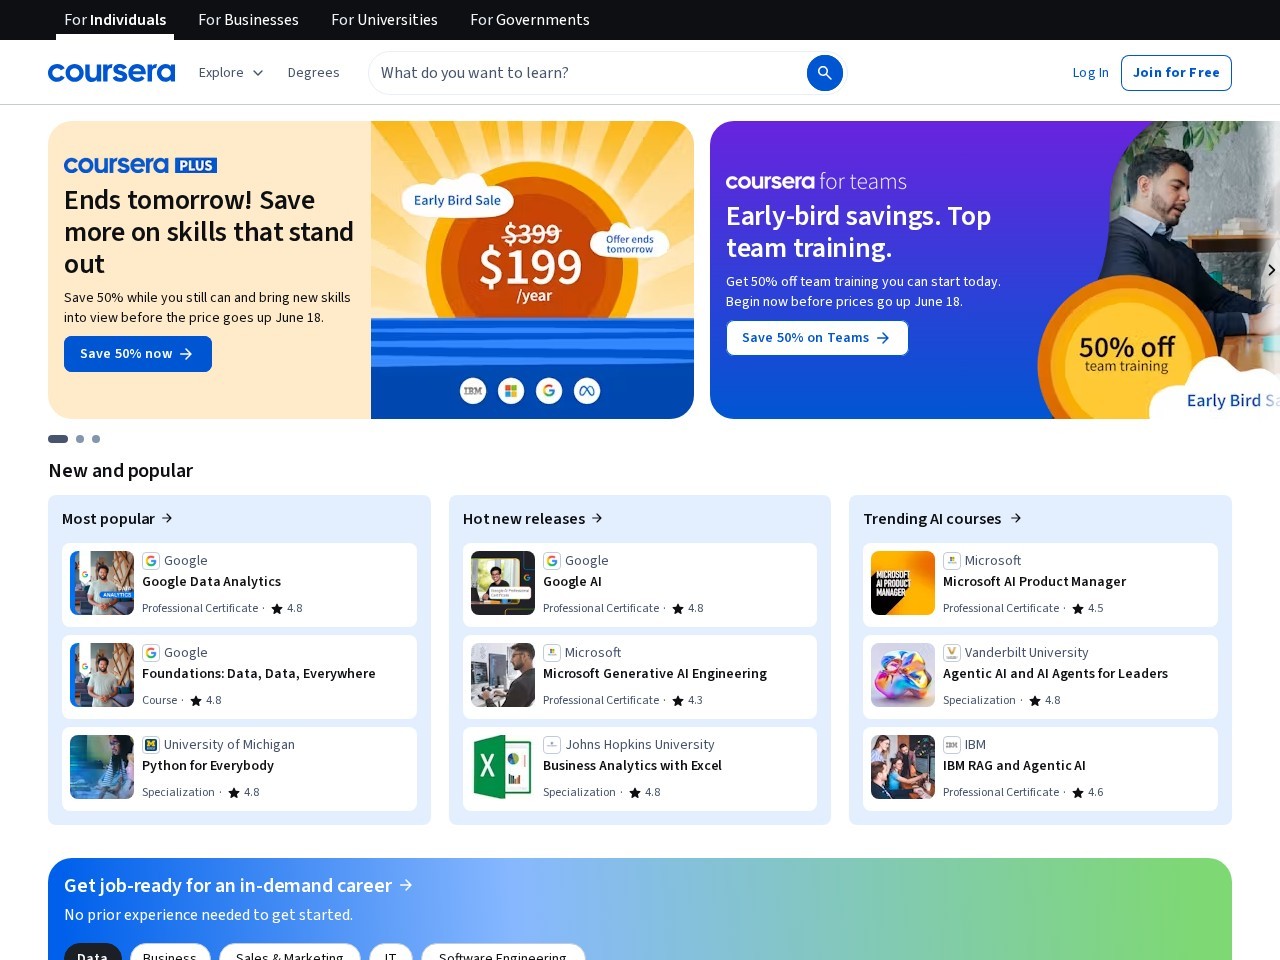Open IBM RAG and Agentic AI title
This screenshot has width=1280, height=960.
pos(1014,766)
